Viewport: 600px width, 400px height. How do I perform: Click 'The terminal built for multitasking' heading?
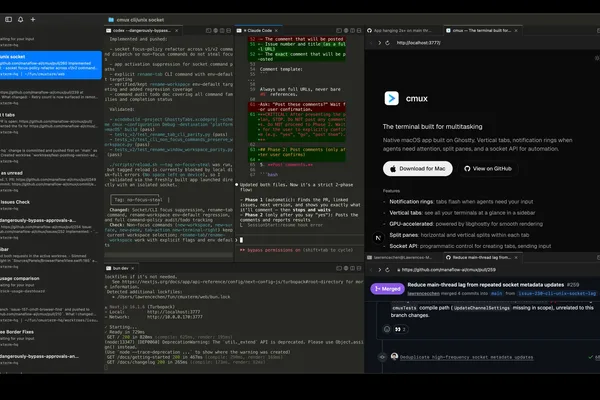(432, 127)
